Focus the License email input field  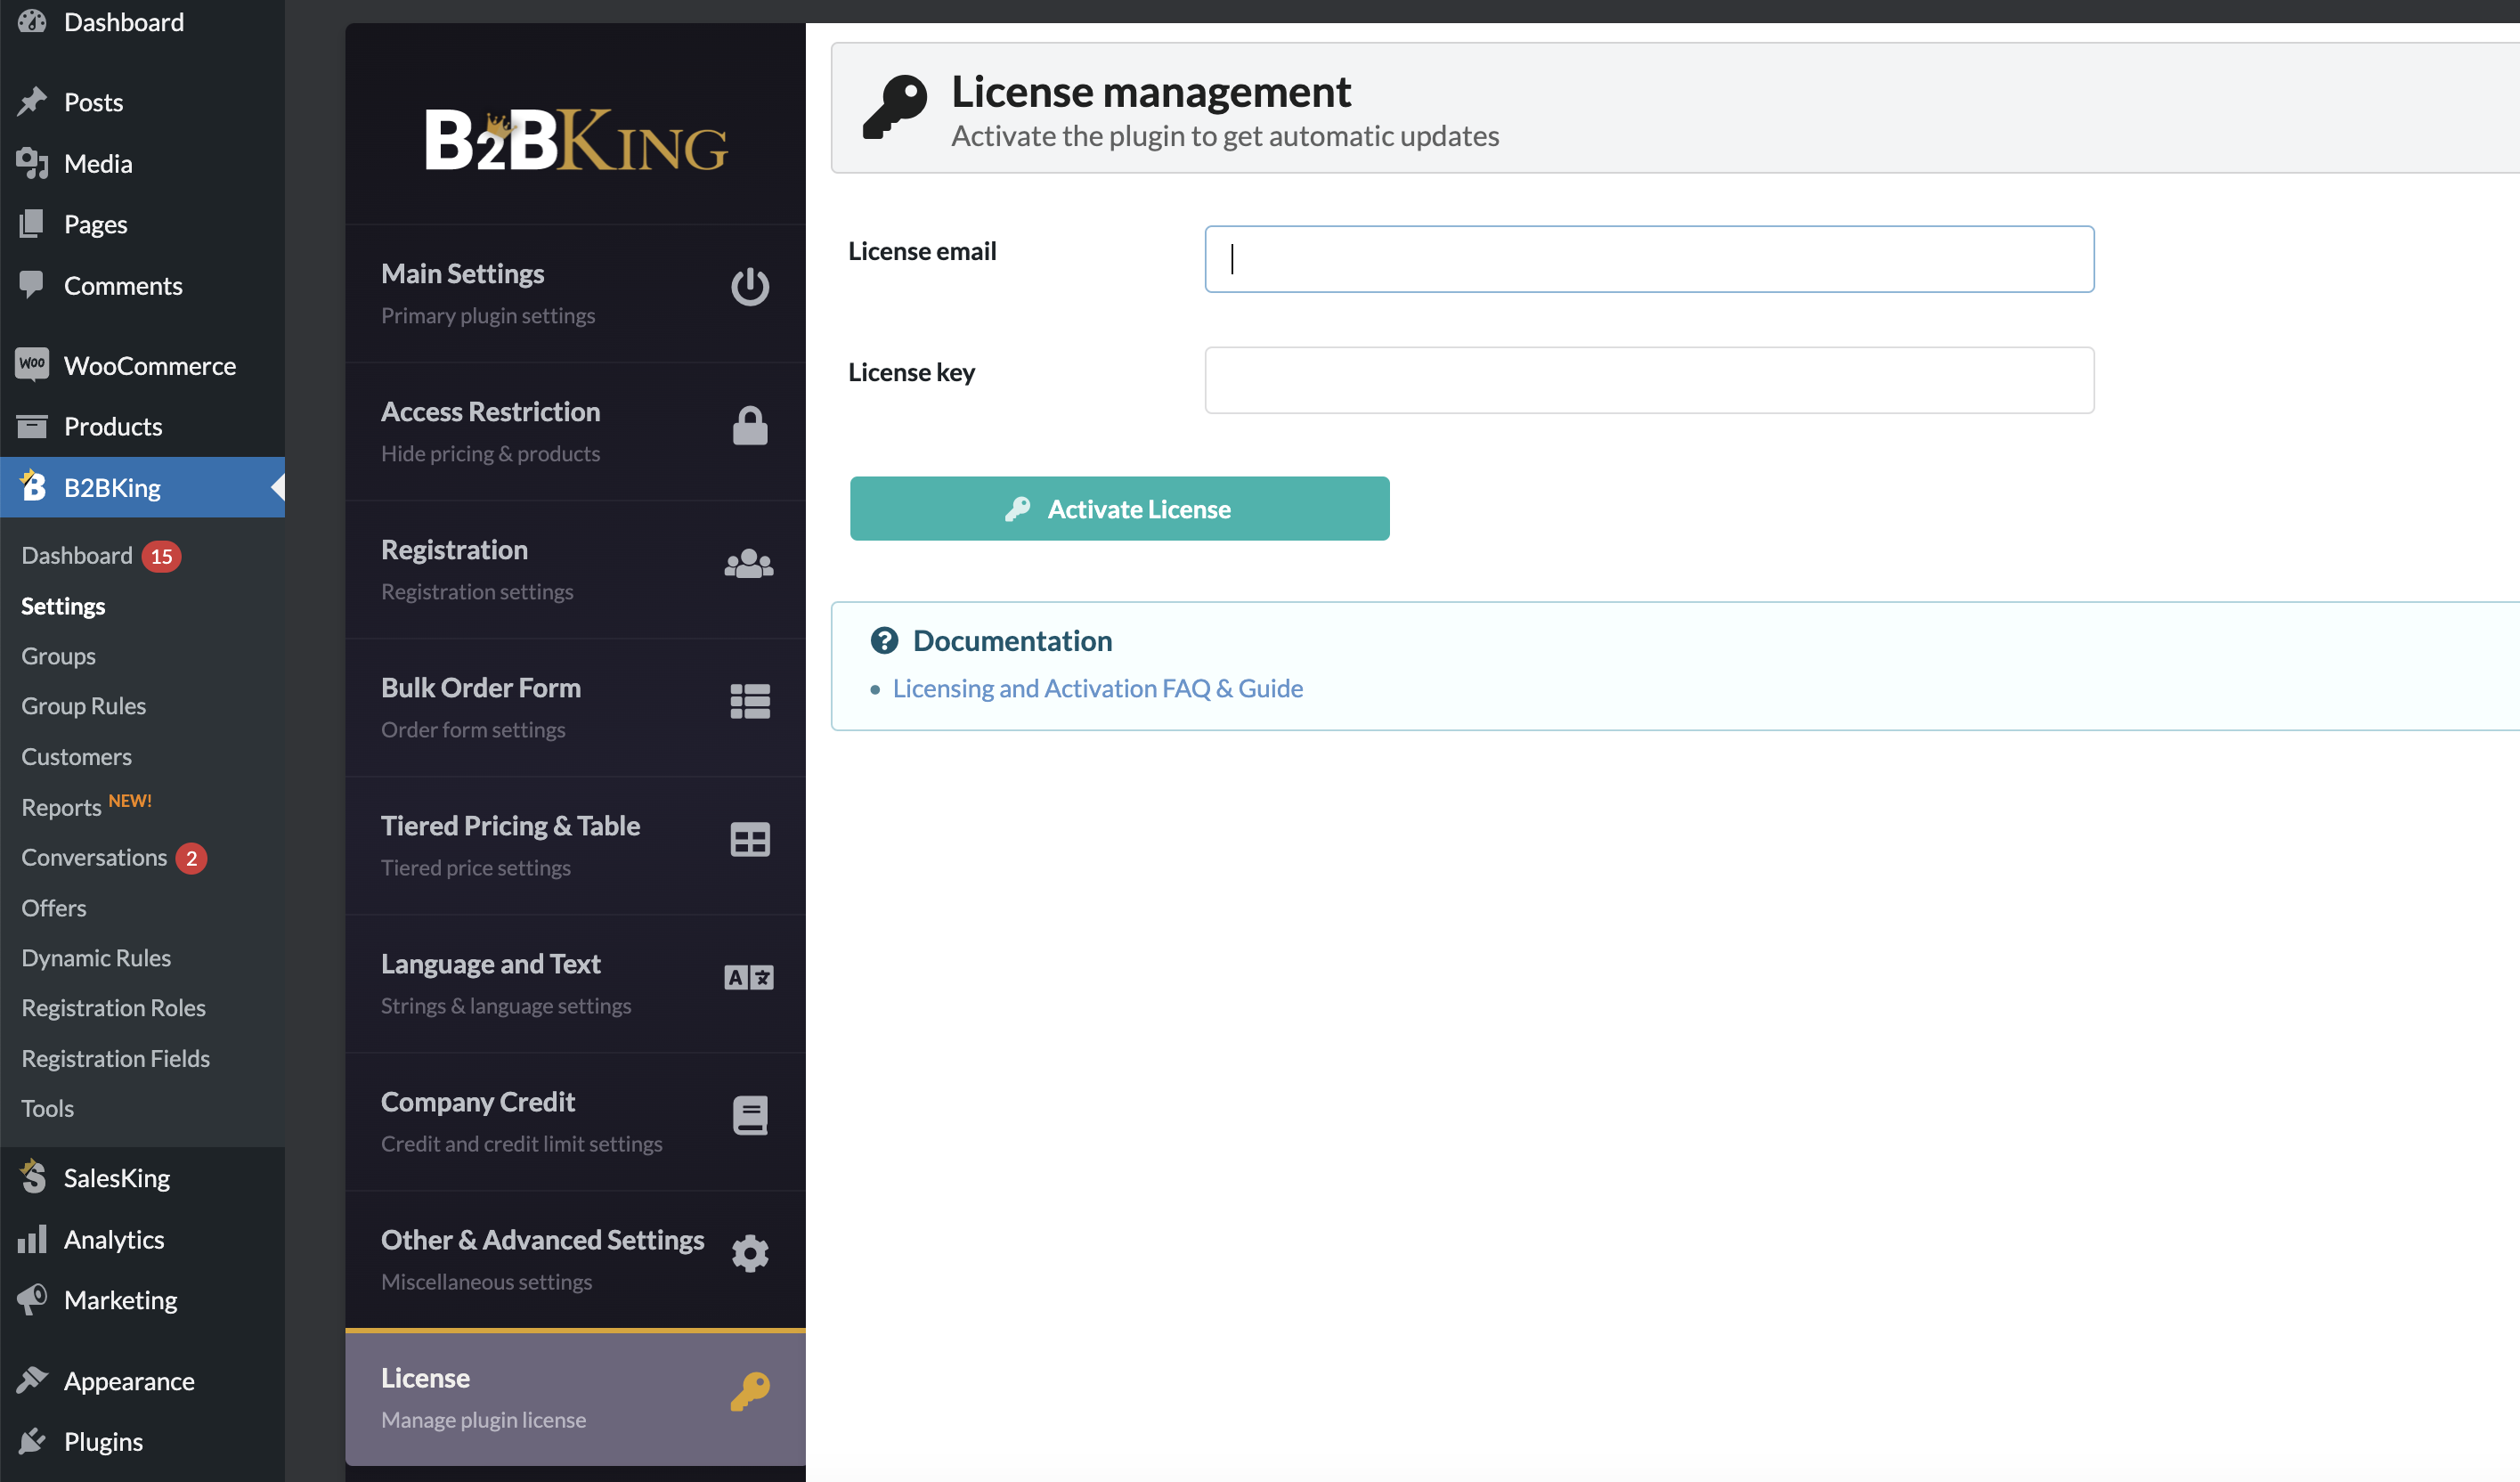(x=1649, y=259)
